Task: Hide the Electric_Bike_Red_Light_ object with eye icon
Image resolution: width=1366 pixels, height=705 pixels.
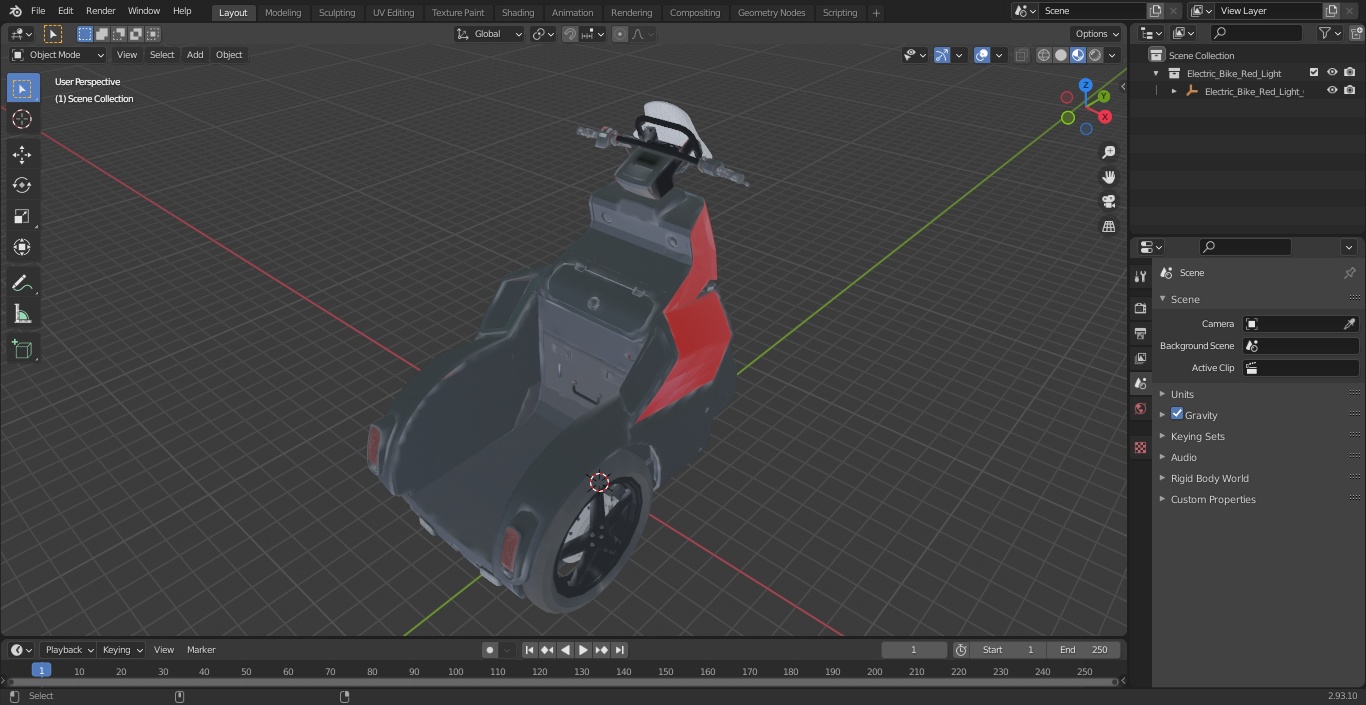Action: click(x=1332, y=91)
